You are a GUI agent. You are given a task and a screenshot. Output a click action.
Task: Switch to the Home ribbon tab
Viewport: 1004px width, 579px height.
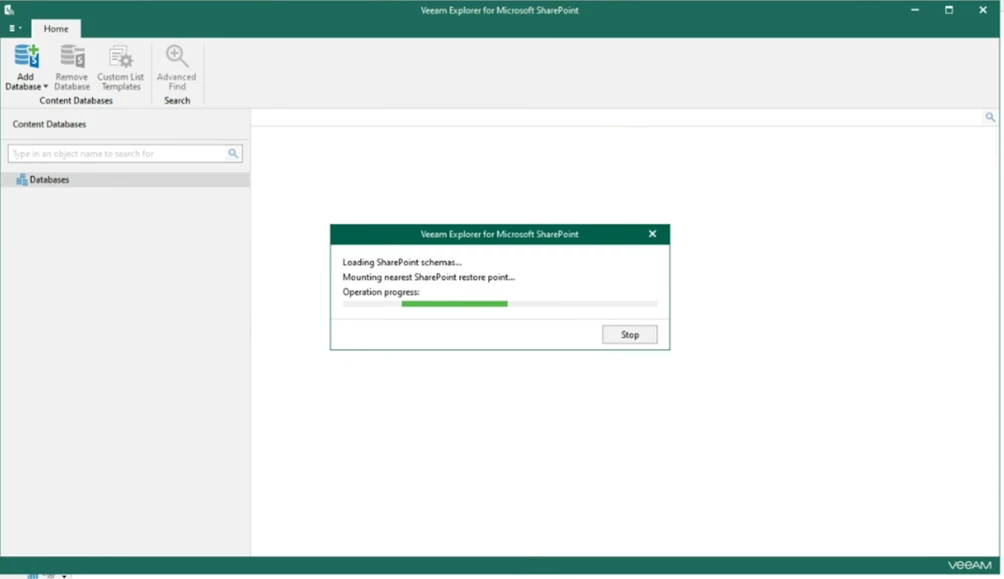(56, 29)
